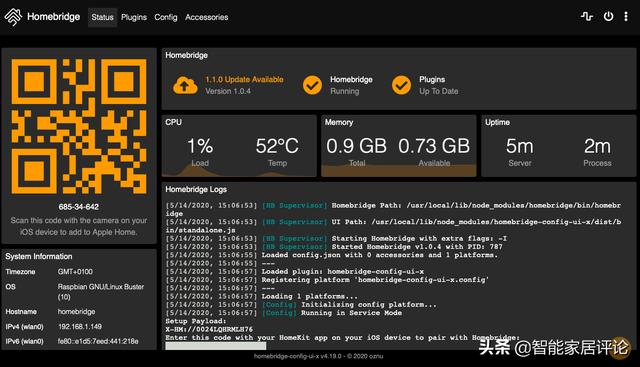Click the Loaded config.json log line
Screen dimensions: 640x367
[x=332, y=255]
